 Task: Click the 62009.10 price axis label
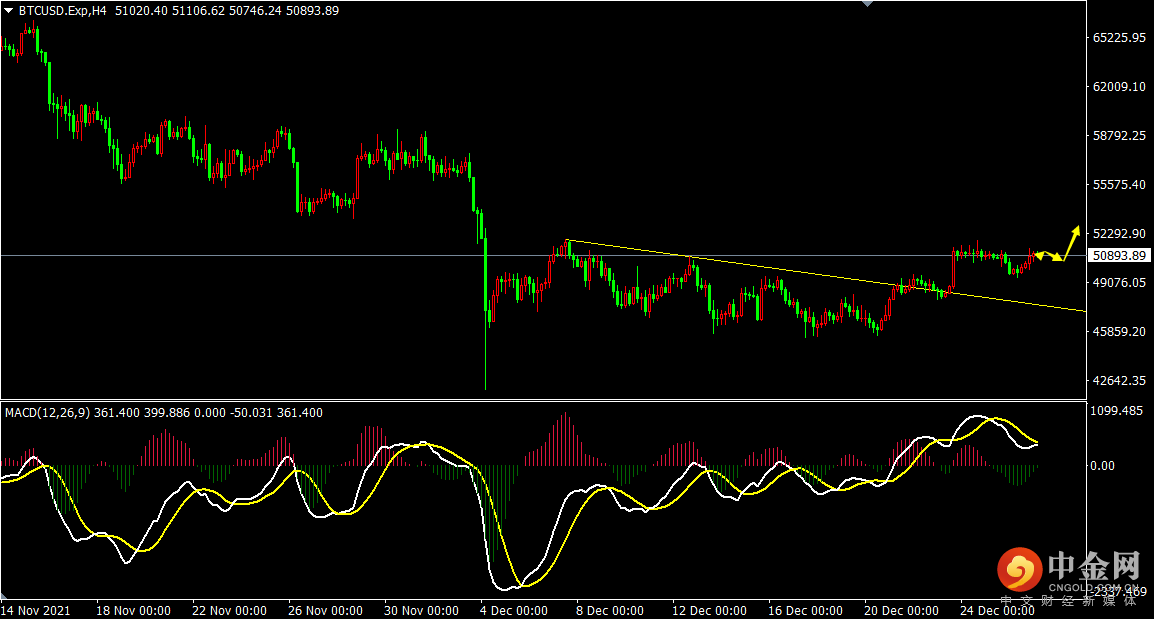[x=1119, y=87]
